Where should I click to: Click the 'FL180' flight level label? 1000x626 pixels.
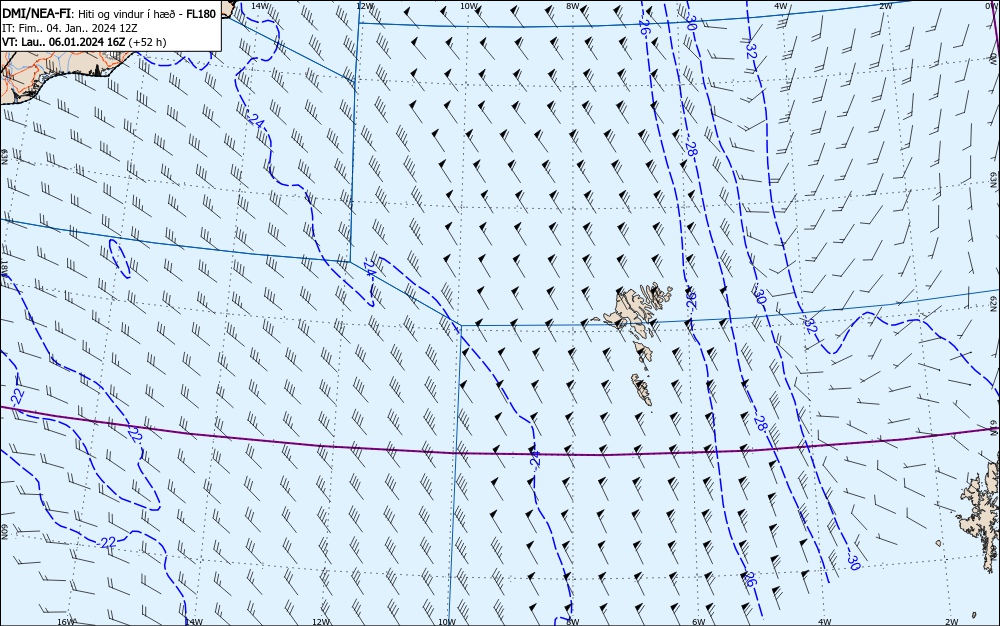pos(202,14)
